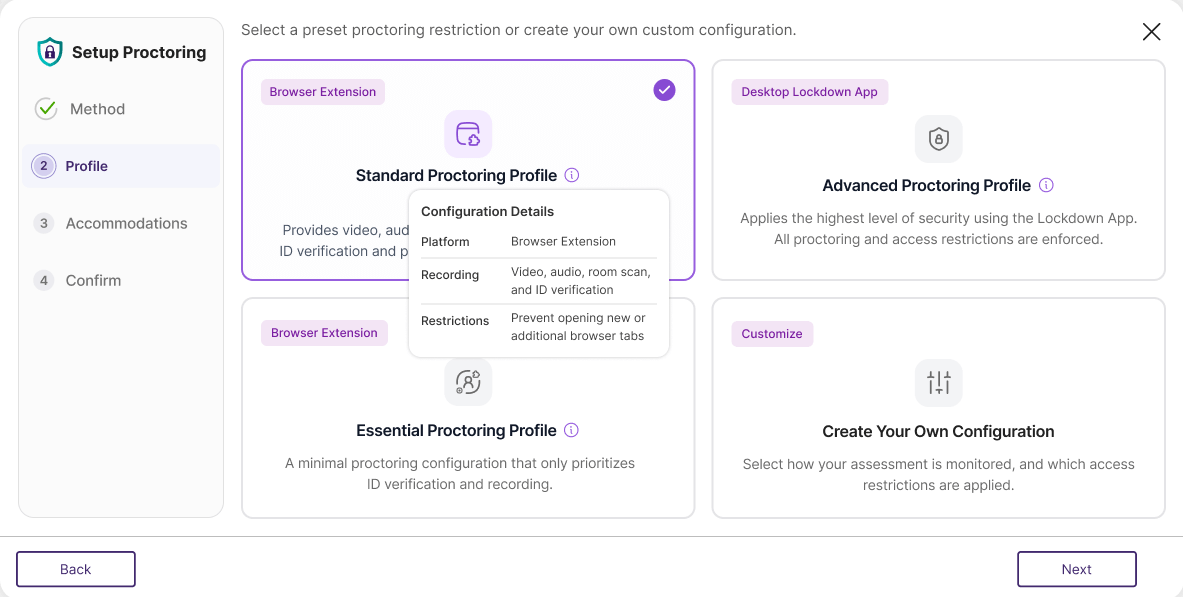
Task: Close the Setup Proctoring dialog
Action: pos(1151,31)
